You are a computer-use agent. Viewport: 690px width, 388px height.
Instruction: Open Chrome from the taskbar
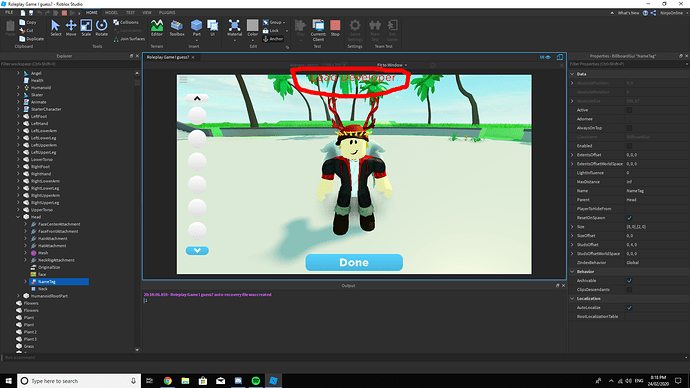pos(168,381)
